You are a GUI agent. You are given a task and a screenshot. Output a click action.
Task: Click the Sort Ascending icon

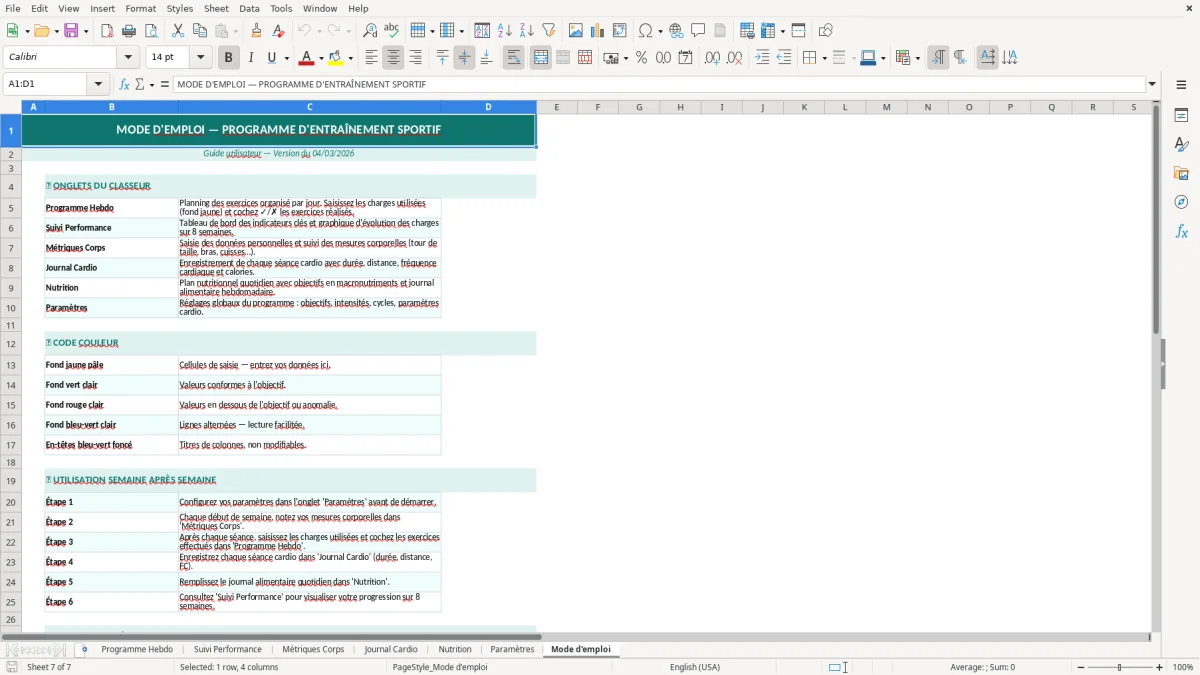tap(505, 31)
